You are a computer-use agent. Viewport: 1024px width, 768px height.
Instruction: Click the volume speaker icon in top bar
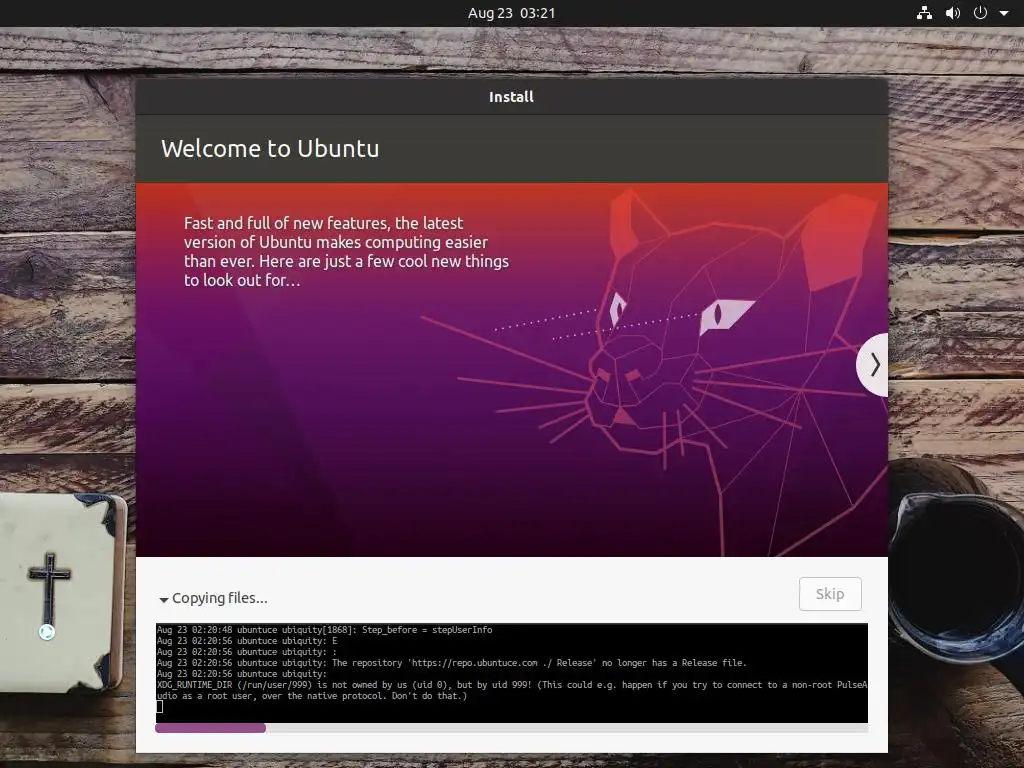953,13
